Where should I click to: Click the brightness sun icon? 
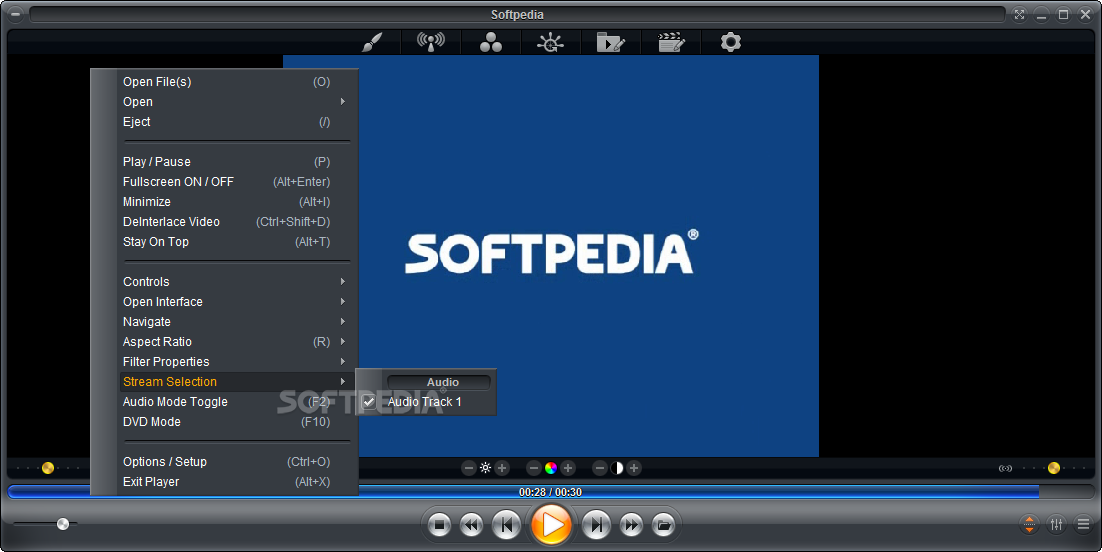(x=485, y=468)
